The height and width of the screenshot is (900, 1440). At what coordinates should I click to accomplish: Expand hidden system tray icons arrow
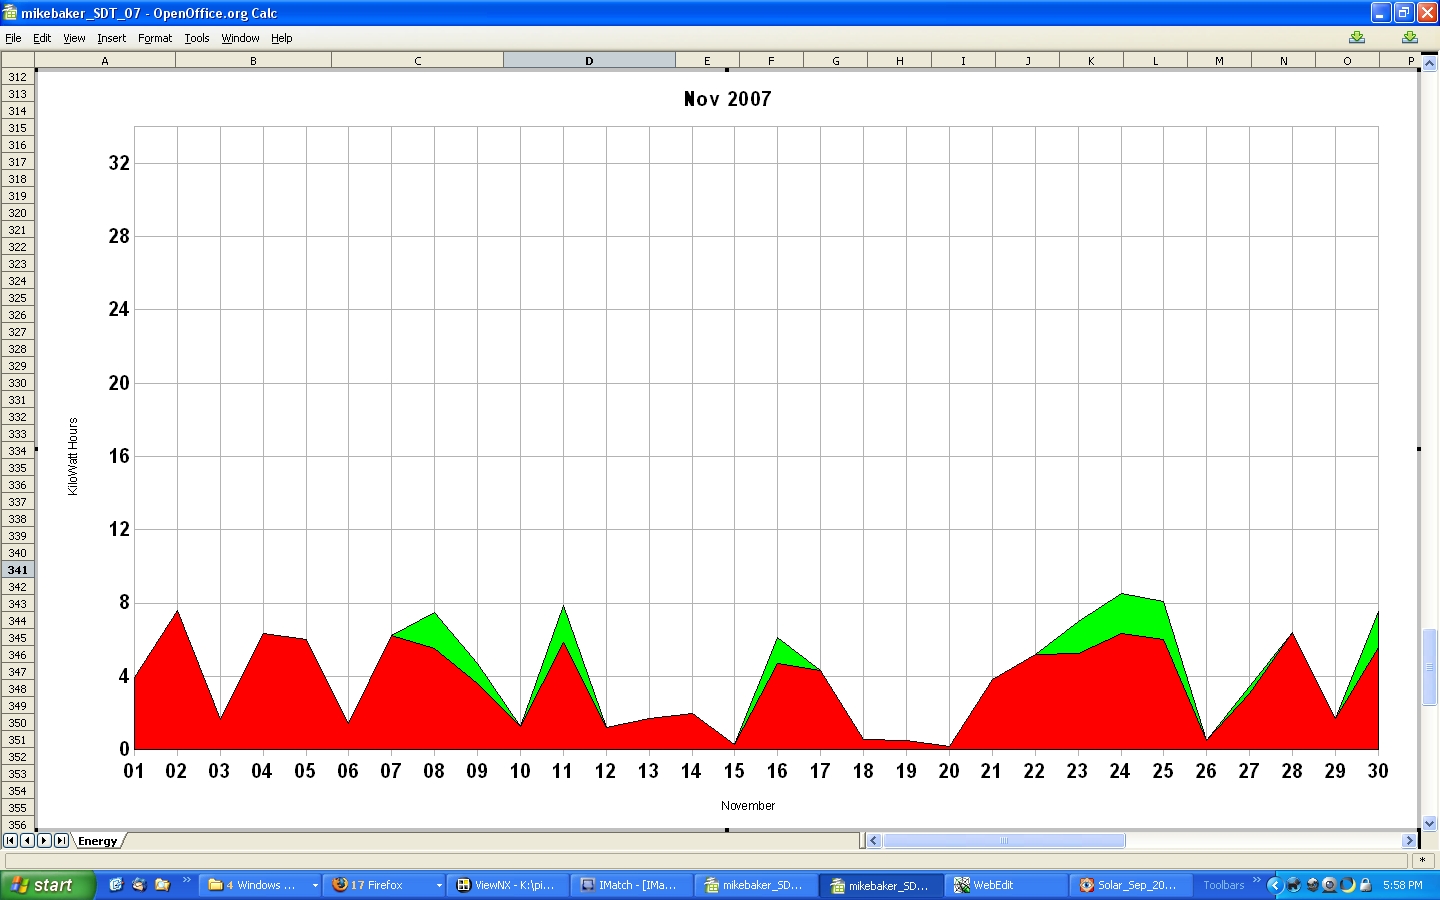click(1274, 885)
